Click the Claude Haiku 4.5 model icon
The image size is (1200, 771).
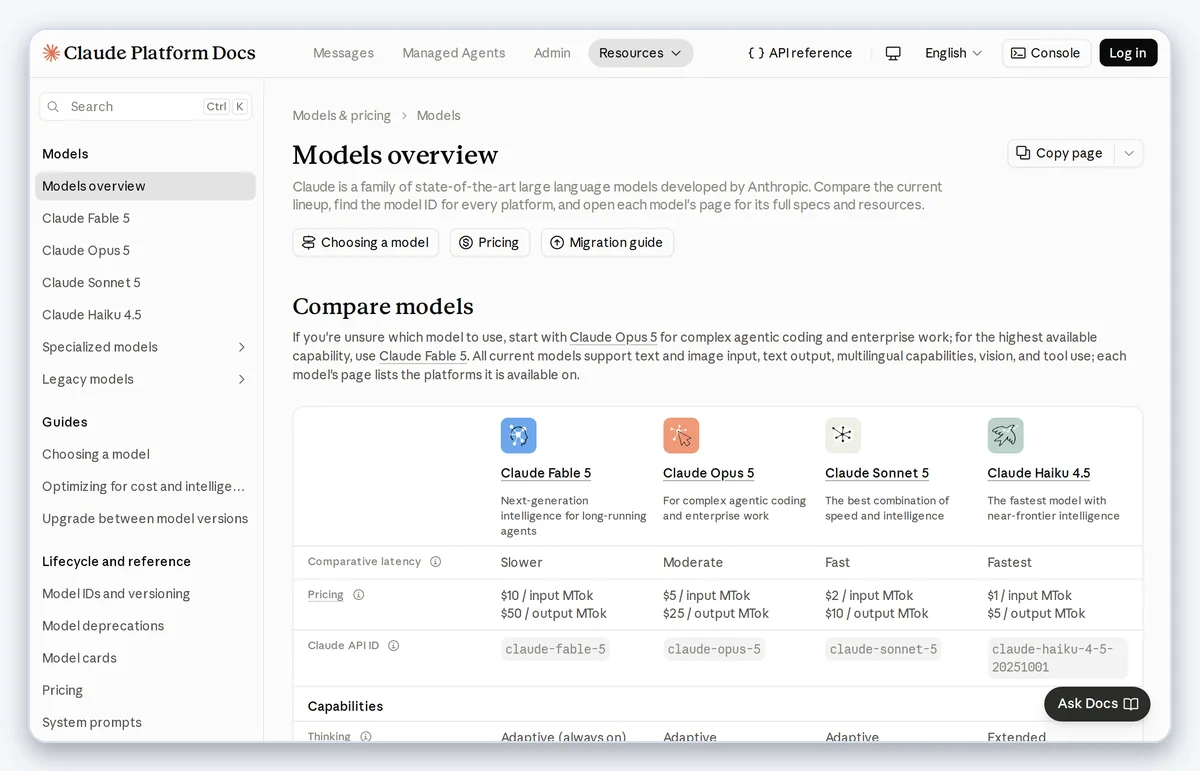coord(1005,436)
